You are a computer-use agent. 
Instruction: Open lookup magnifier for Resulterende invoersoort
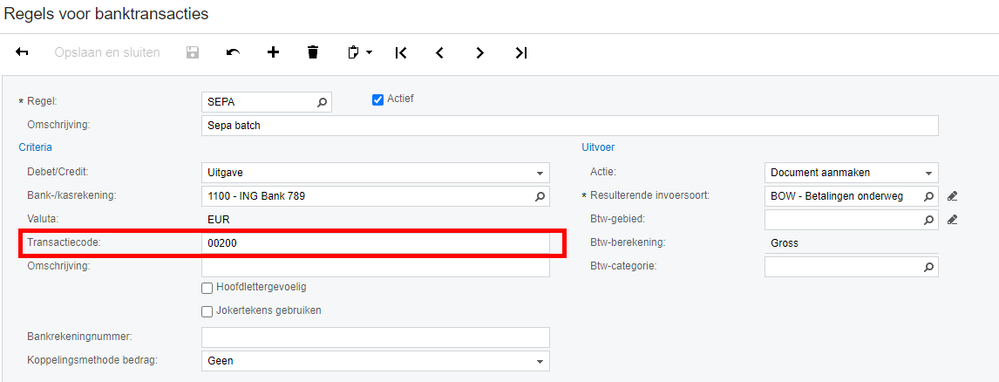click(x=929, y=197)
